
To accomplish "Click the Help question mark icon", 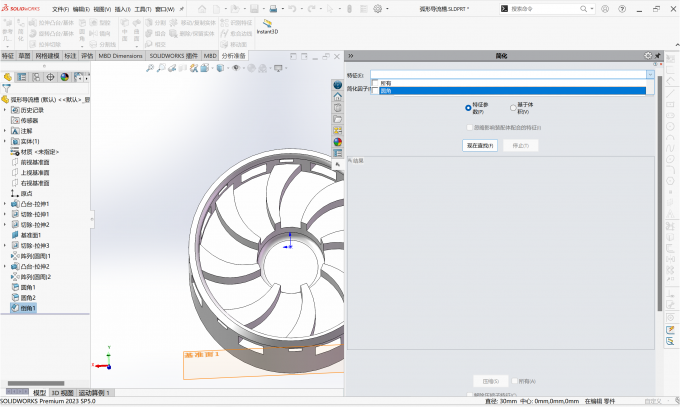I will (622, 9).
